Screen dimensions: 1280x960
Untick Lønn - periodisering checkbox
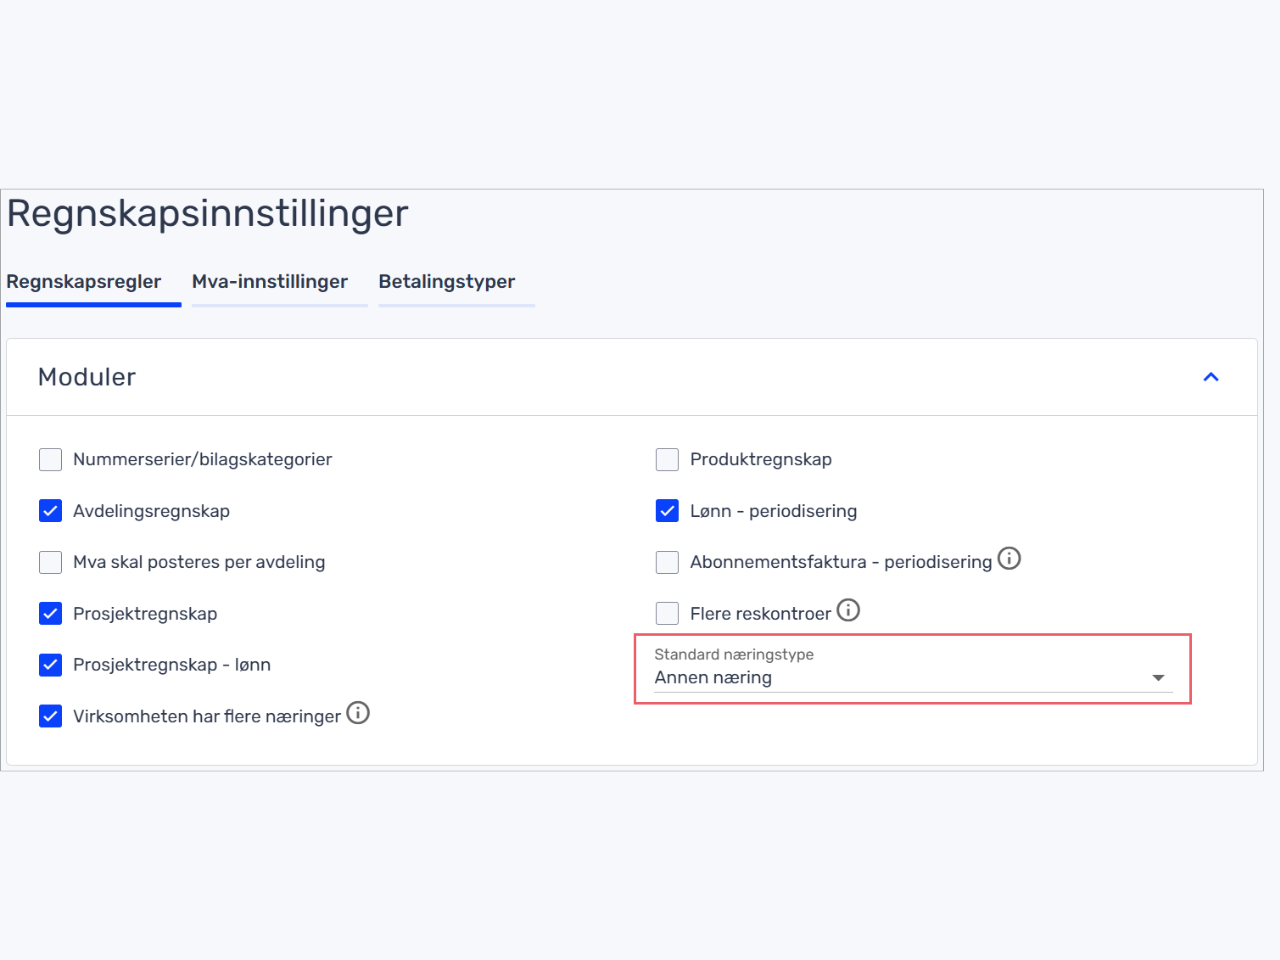pyautogui.click(x=667, y=511)
